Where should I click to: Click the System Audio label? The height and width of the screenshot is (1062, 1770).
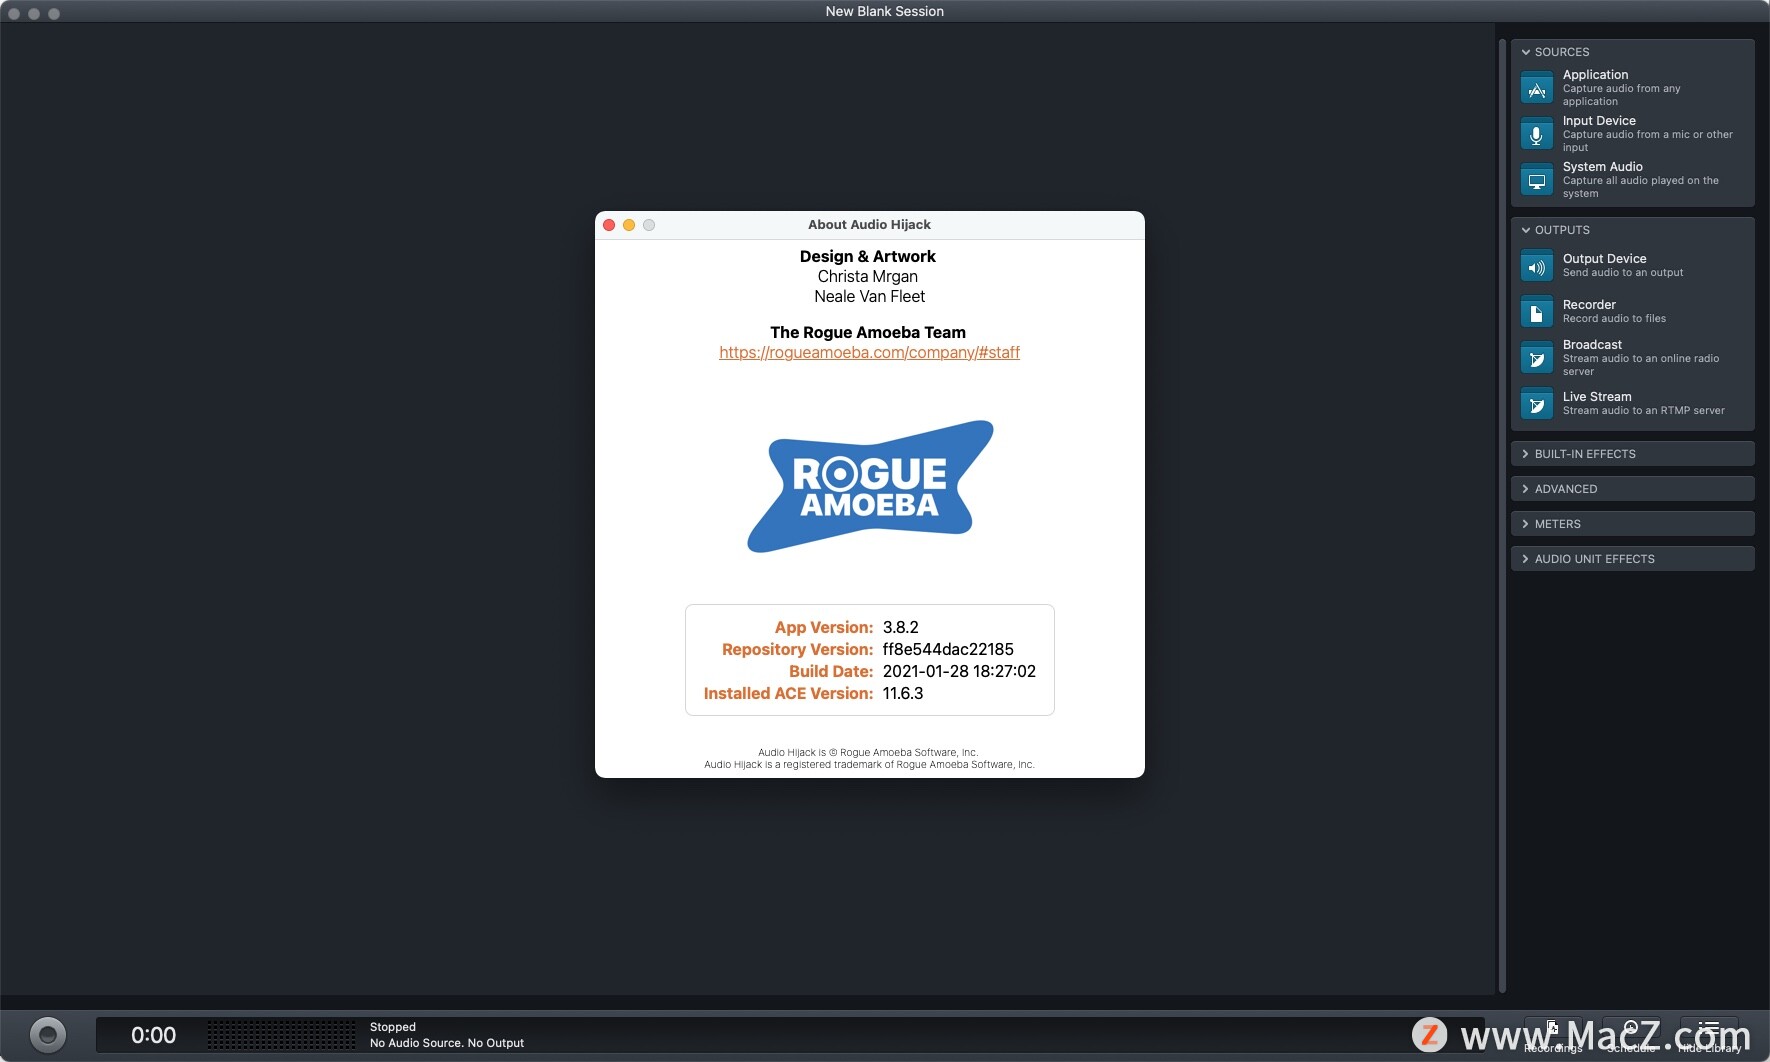tap(1602, 167)
